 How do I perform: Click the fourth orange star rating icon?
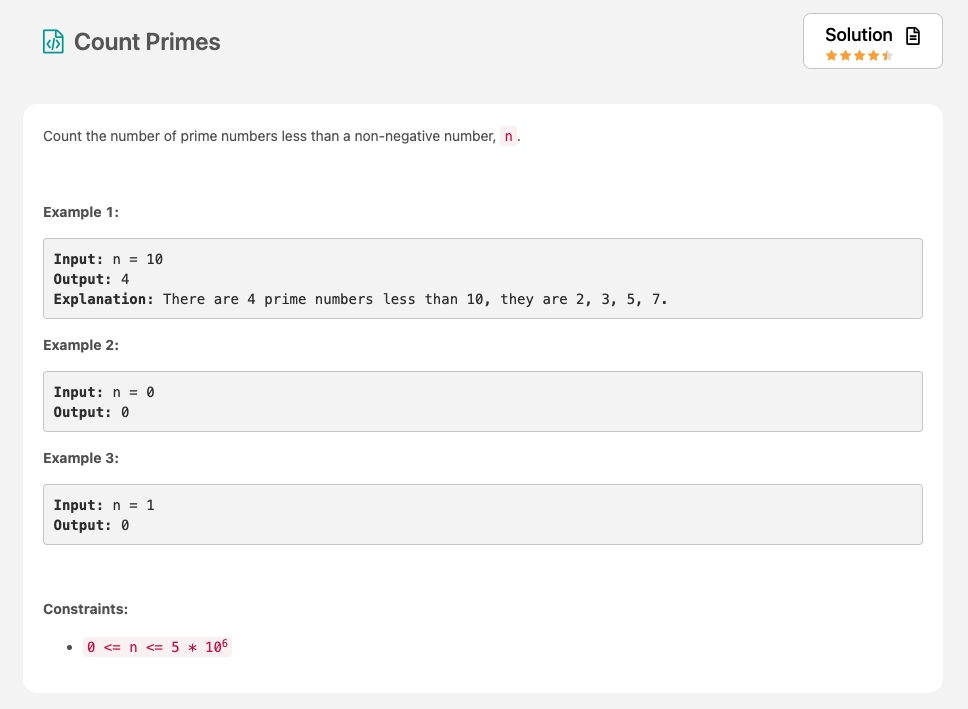tap(874, 55)
